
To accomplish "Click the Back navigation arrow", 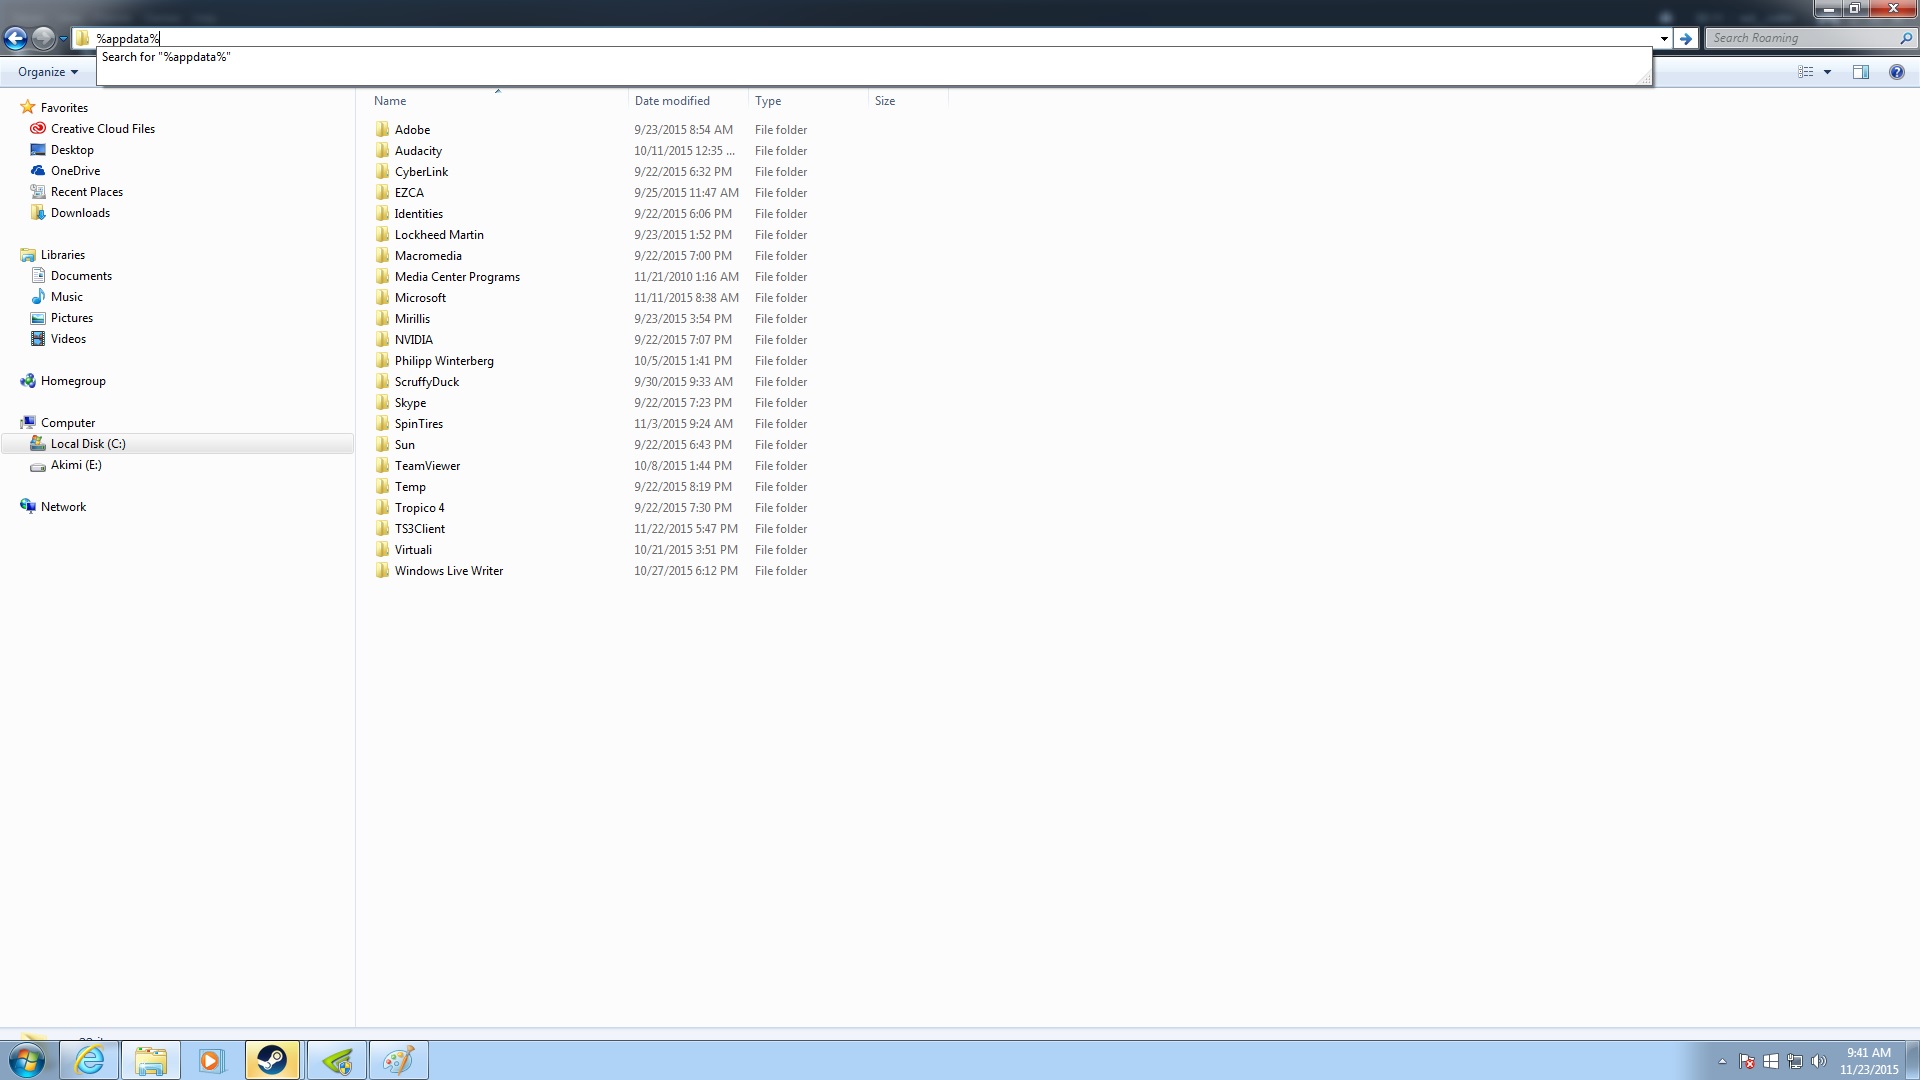I will [x=16, y=38].
